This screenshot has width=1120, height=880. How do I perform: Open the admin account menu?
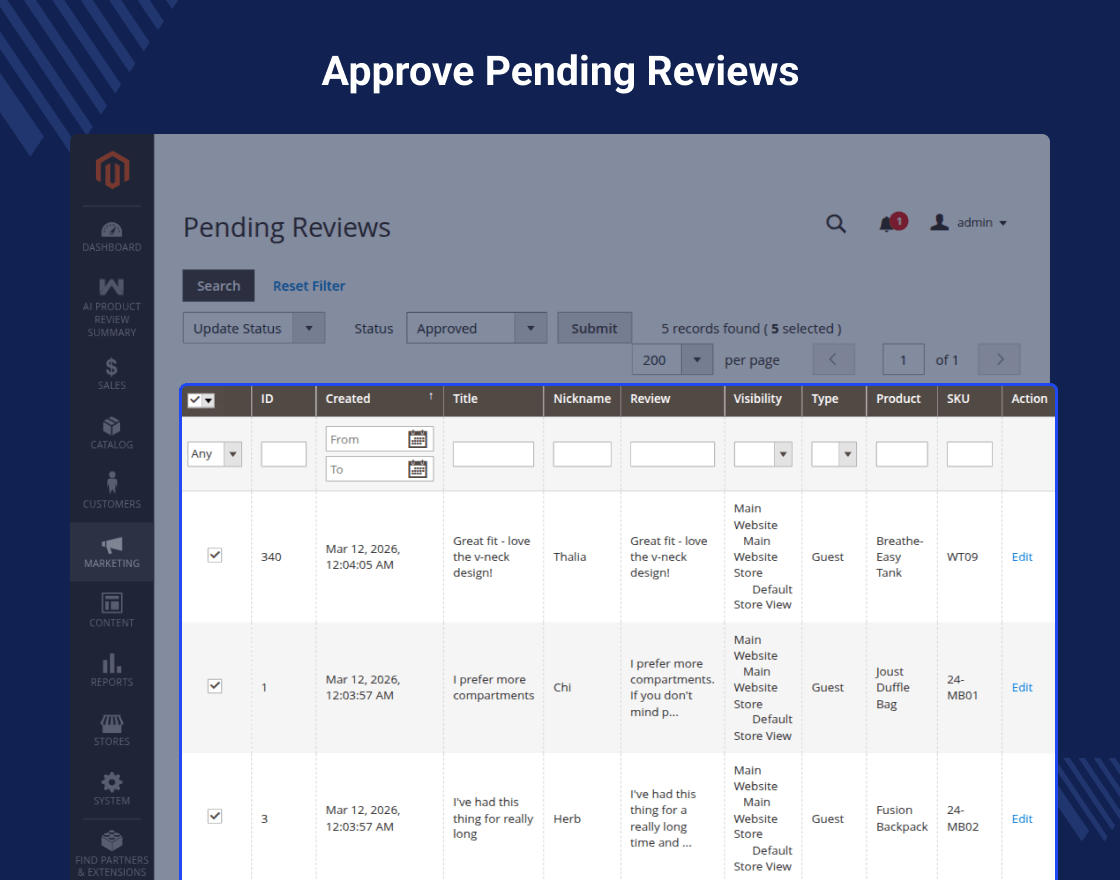[x=969, y=223]
